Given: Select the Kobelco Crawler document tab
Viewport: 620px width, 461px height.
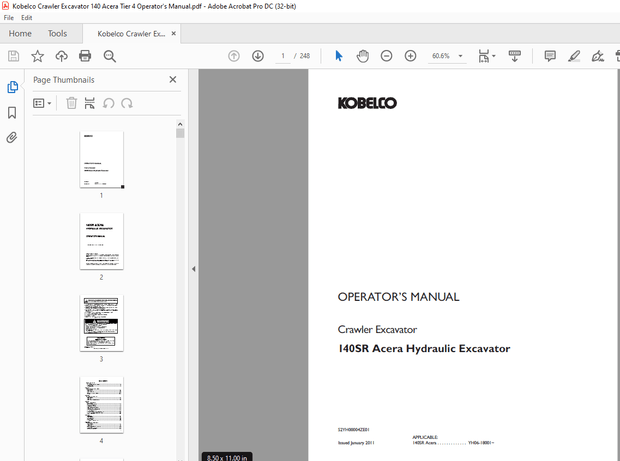Looking at the screenshot, I should [x=131, y=34].
